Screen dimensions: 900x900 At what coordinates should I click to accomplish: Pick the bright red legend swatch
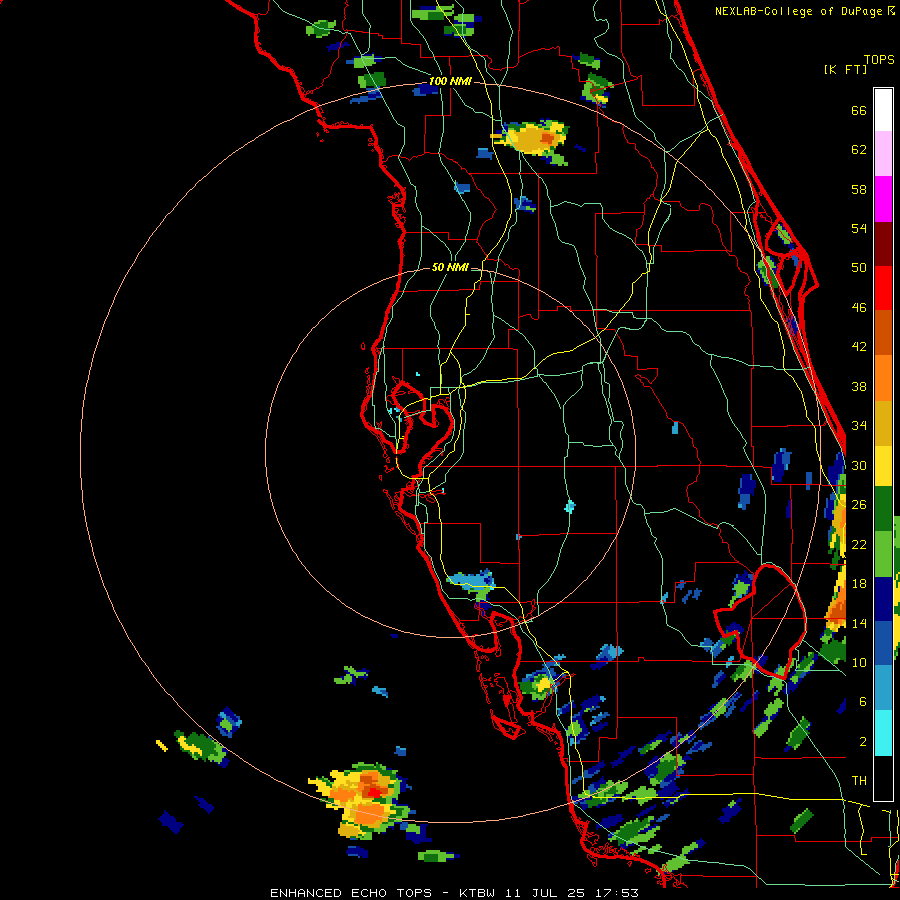[883, 288]
